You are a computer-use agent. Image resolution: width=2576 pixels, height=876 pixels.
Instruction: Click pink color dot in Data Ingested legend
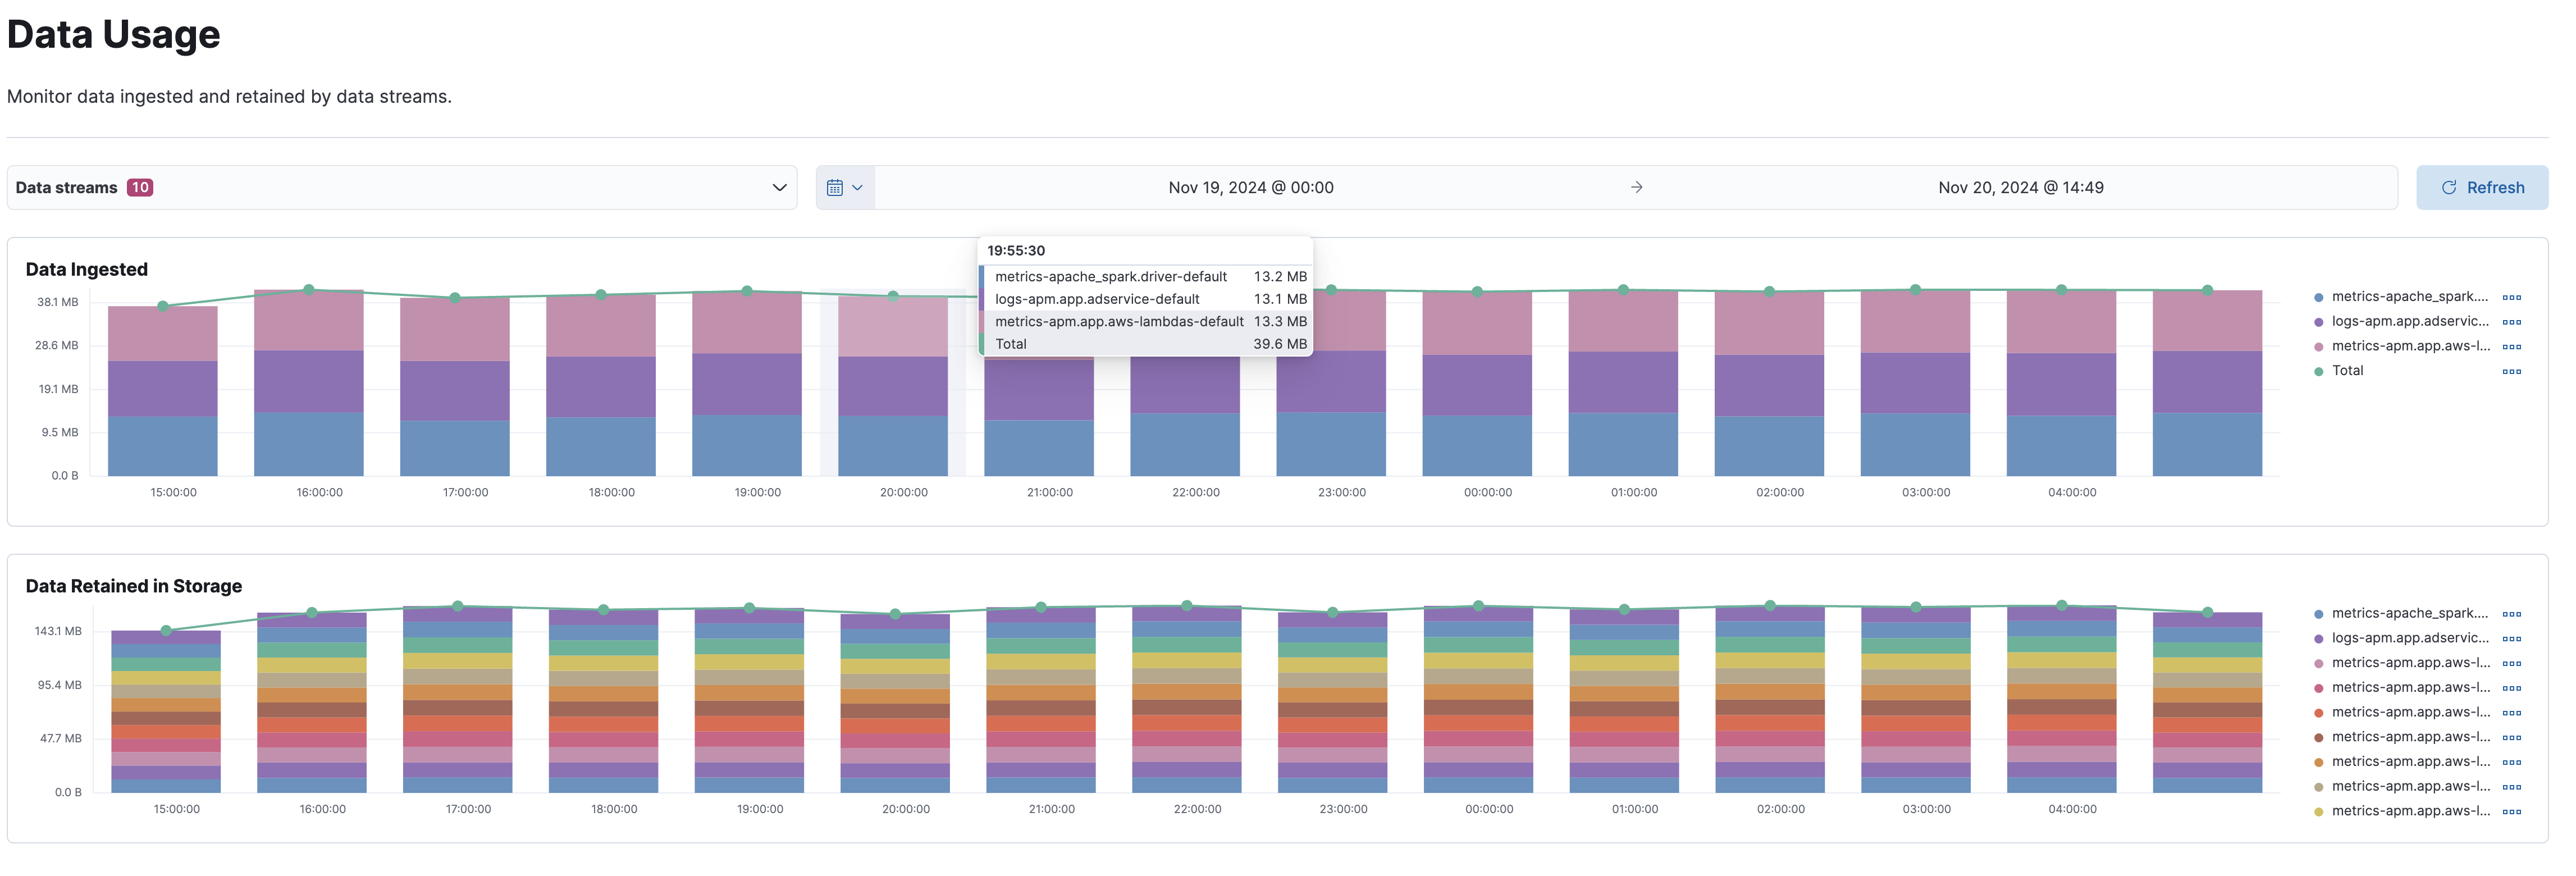coord(2318,347)
